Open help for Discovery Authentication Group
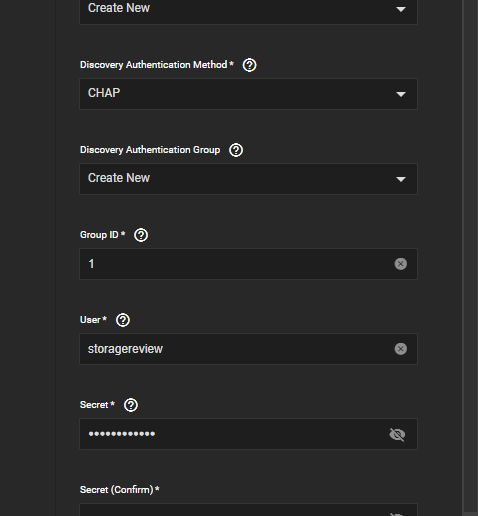This screenshot has height=516, width=478. click(236, 150)
